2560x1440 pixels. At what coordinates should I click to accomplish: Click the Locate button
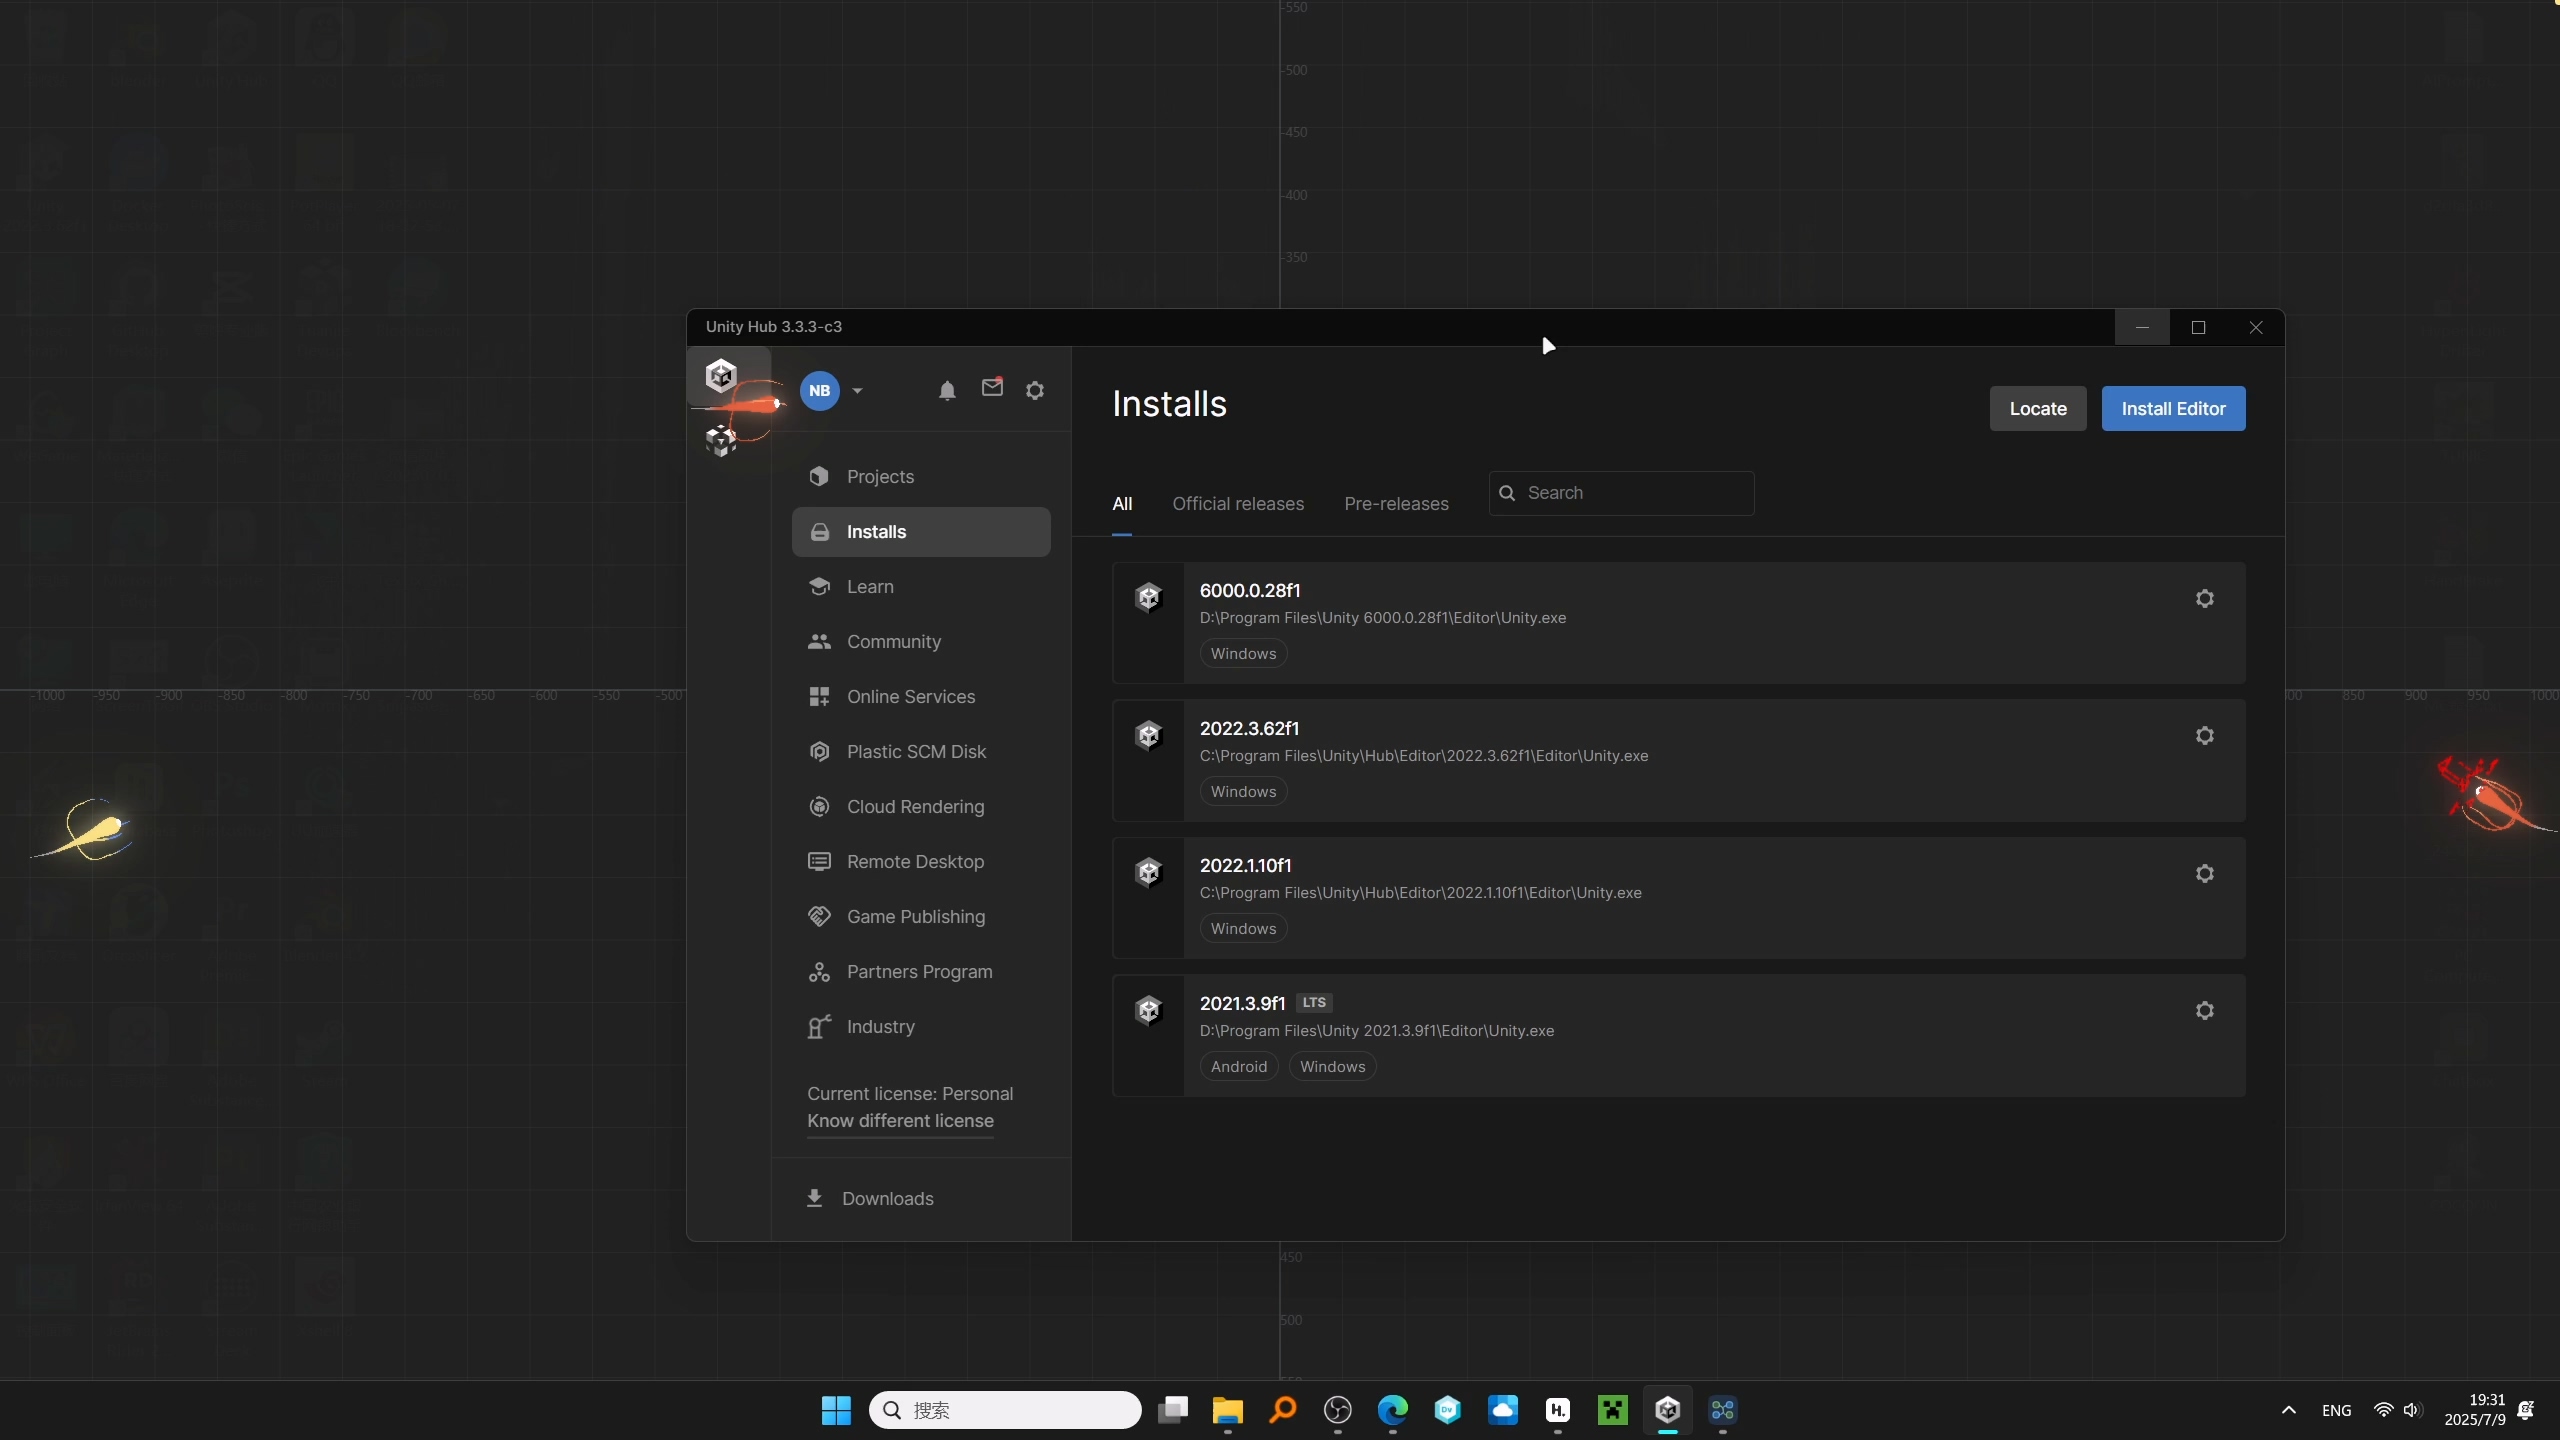(x=2038, y=409)
